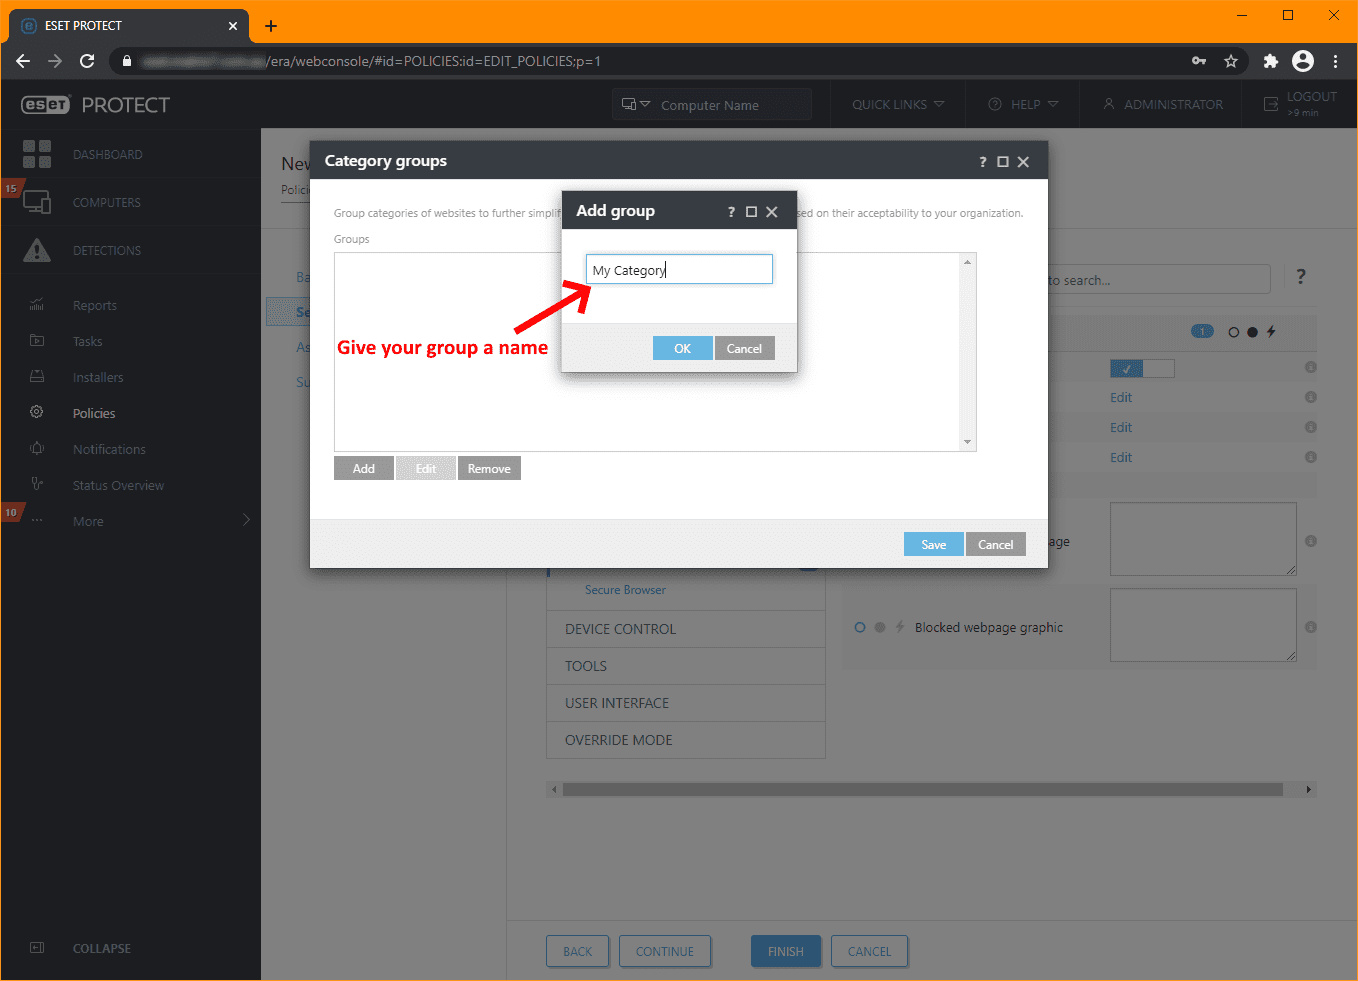
Task: Cancel the Category groups dialog
Action: 996,544
